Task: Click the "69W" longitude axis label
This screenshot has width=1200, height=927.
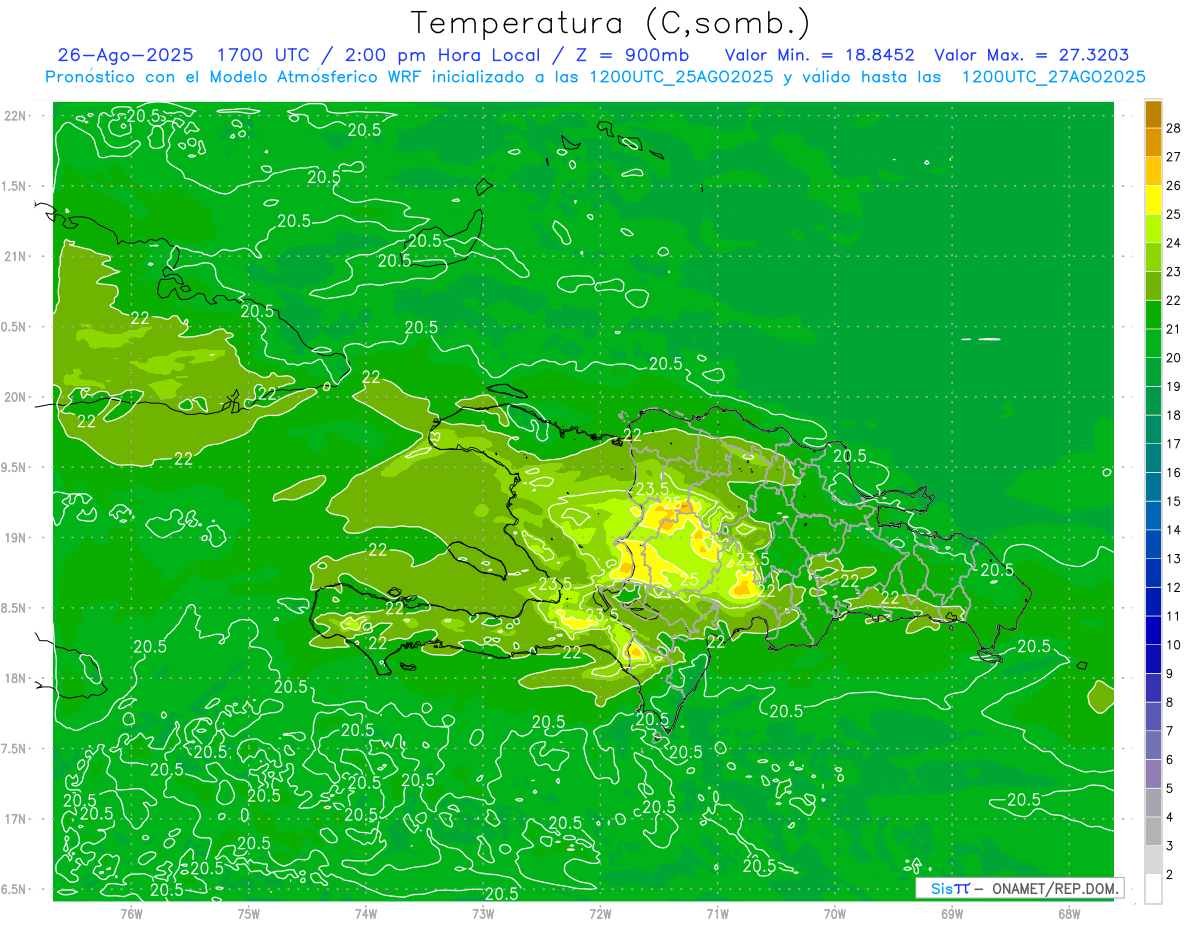Action: point(952,913)
